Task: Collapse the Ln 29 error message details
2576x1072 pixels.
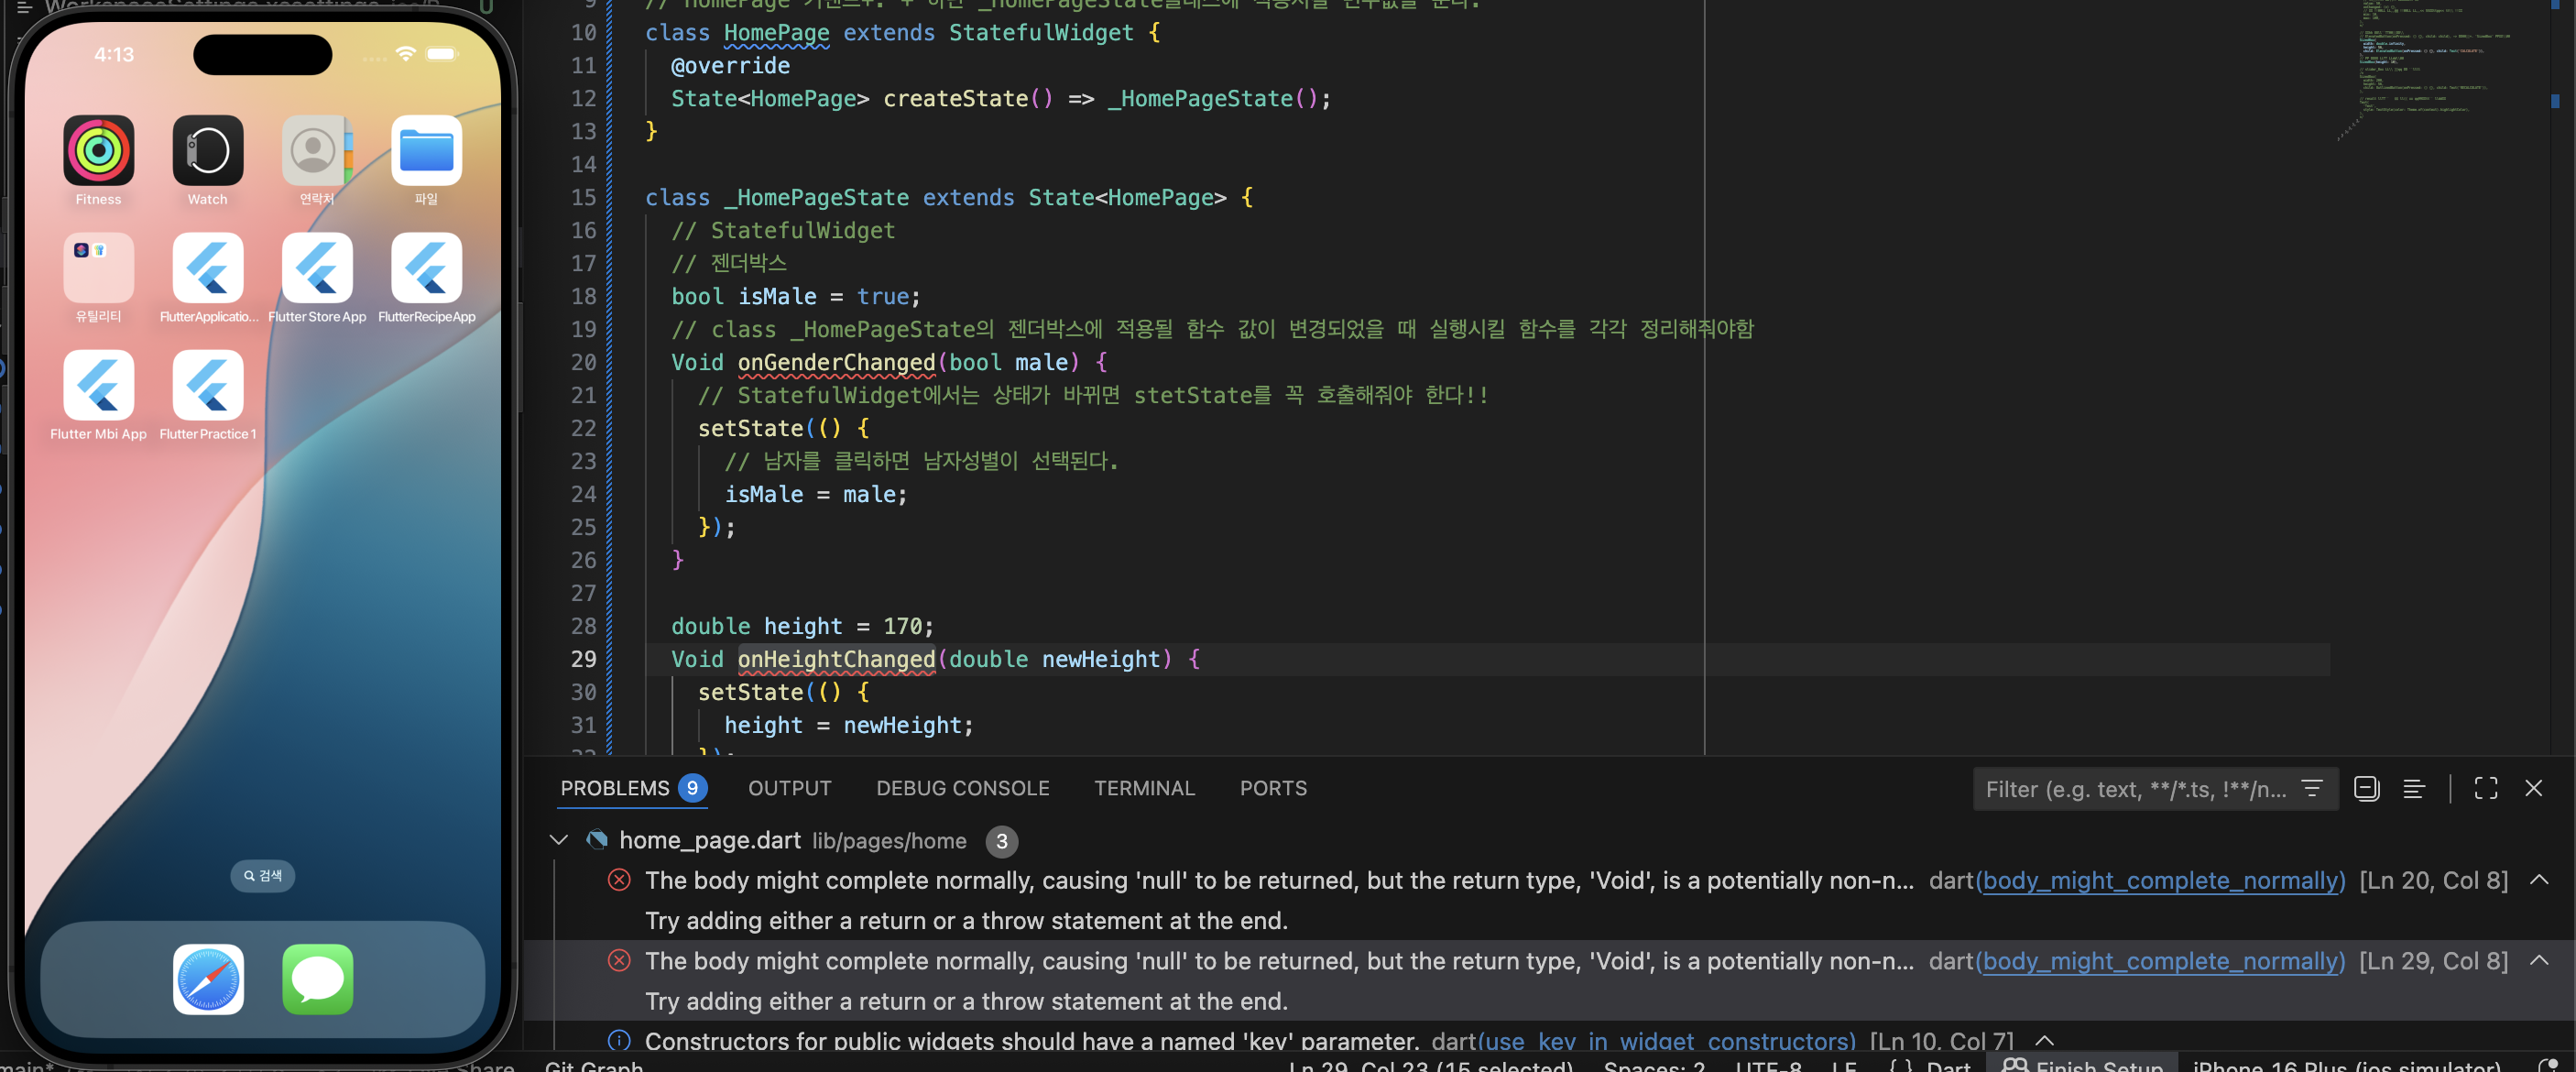Action: (2539, 960)
